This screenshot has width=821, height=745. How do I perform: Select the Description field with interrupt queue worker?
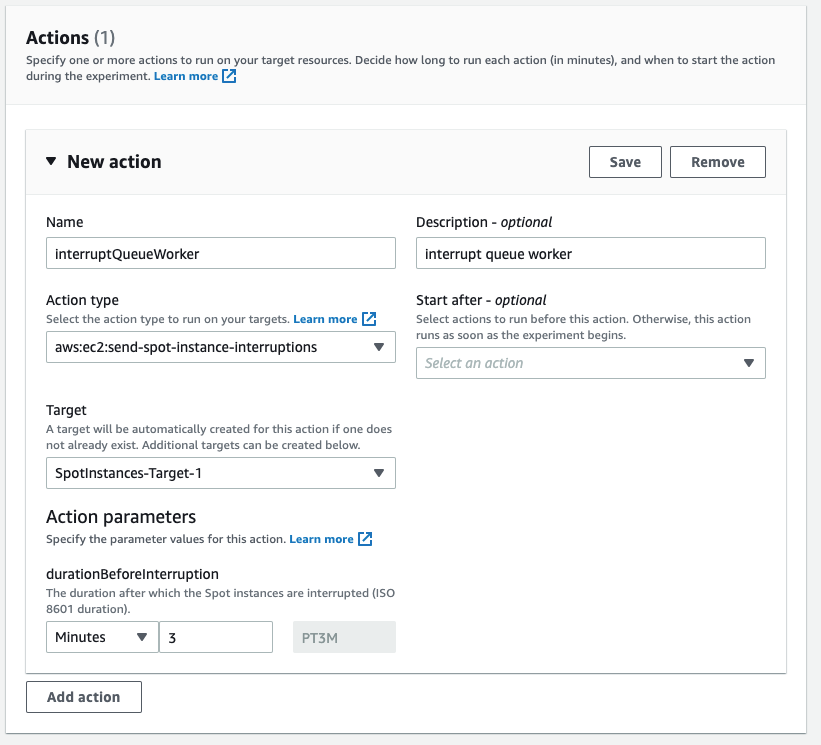point(590,252)
